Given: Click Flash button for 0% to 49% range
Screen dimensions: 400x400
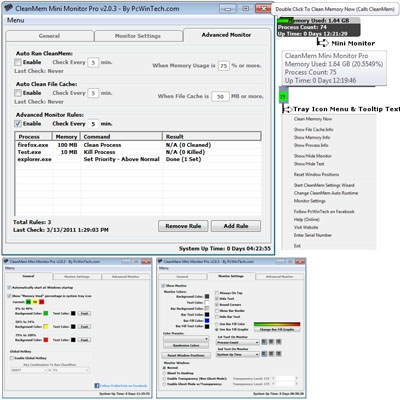Looking at the screenshot, I should pos(85,313).
